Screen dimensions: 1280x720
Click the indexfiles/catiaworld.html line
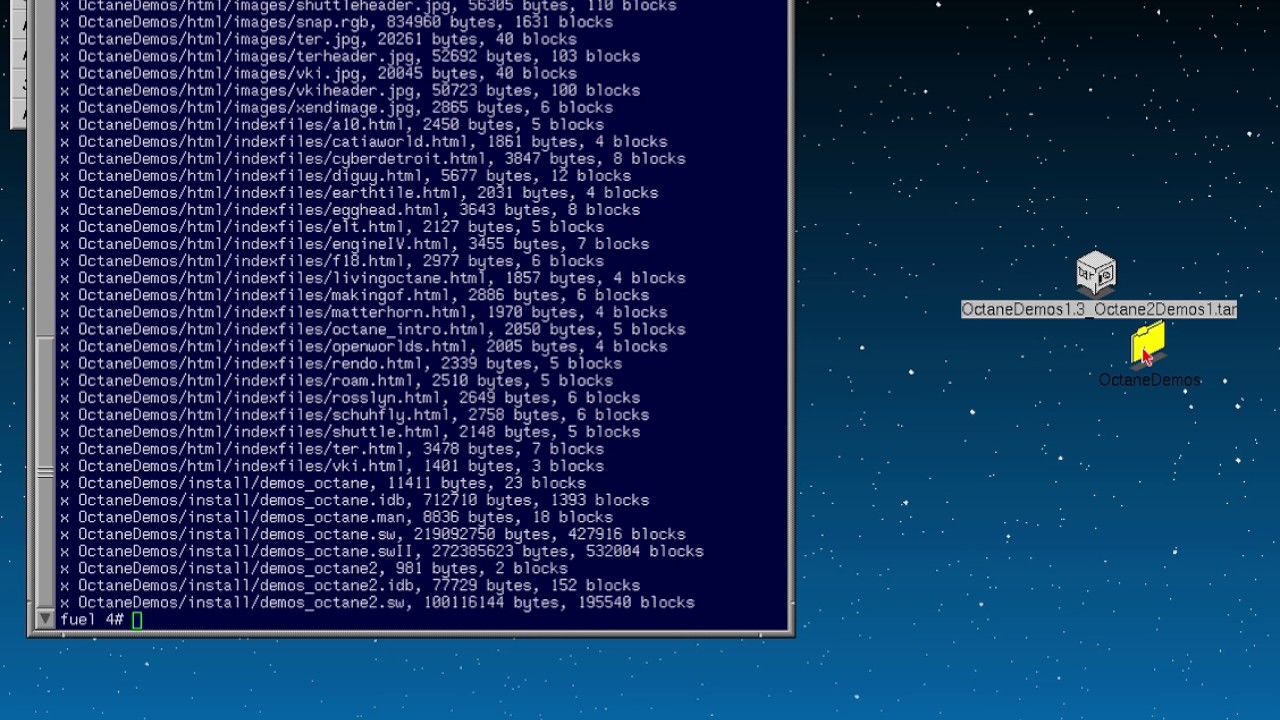tap(363, 144)
